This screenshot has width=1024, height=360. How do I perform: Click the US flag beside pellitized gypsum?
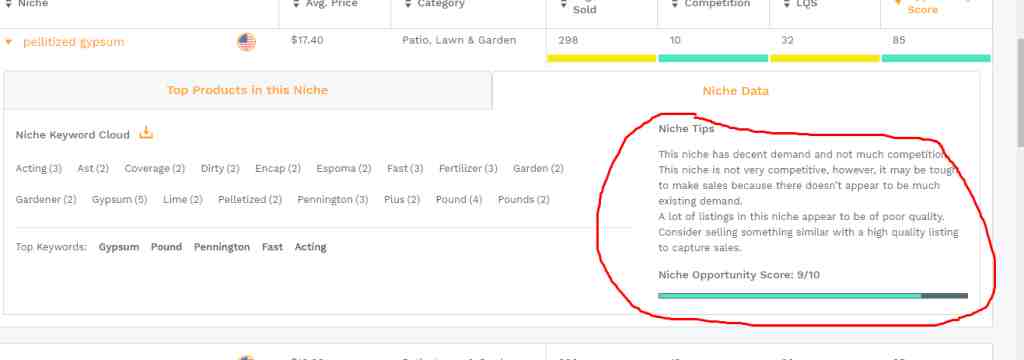click(246, 42)
